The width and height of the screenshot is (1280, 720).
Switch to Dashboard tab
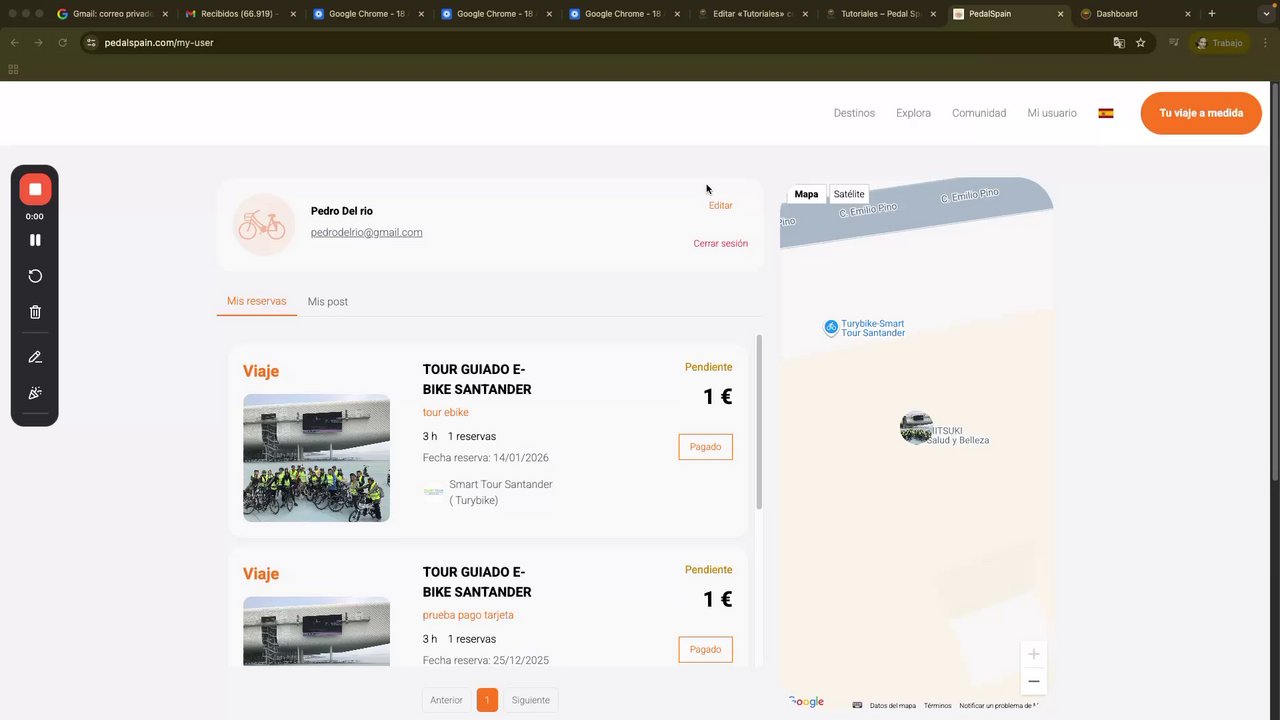coord(1135,14)
